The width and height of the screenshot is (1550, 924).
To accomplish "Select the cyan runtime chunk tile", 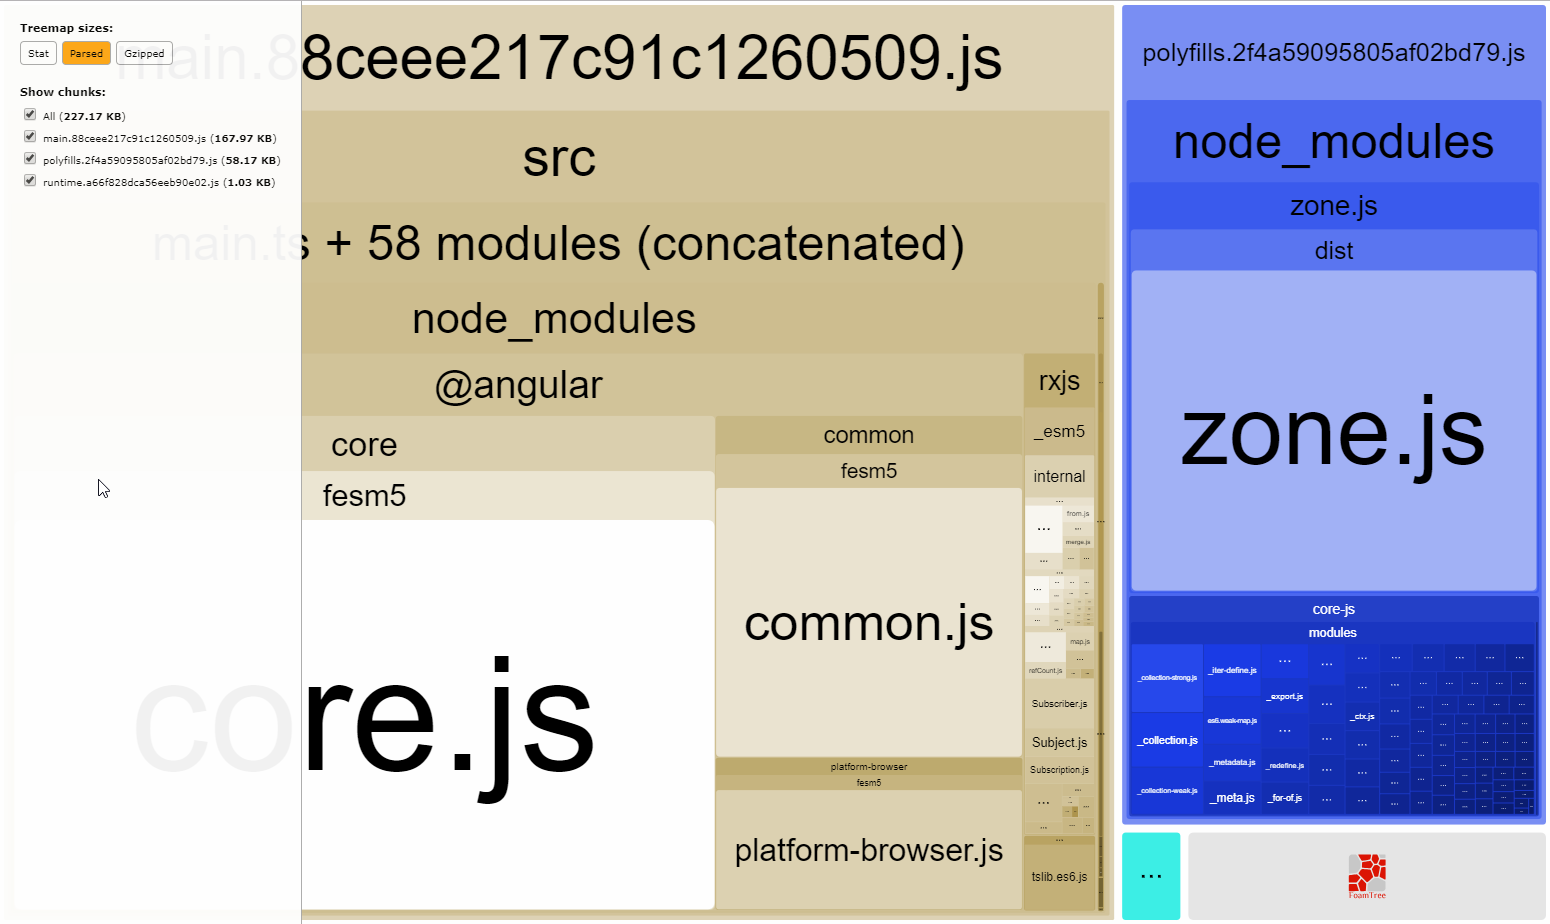I will tap(1151, 876).
